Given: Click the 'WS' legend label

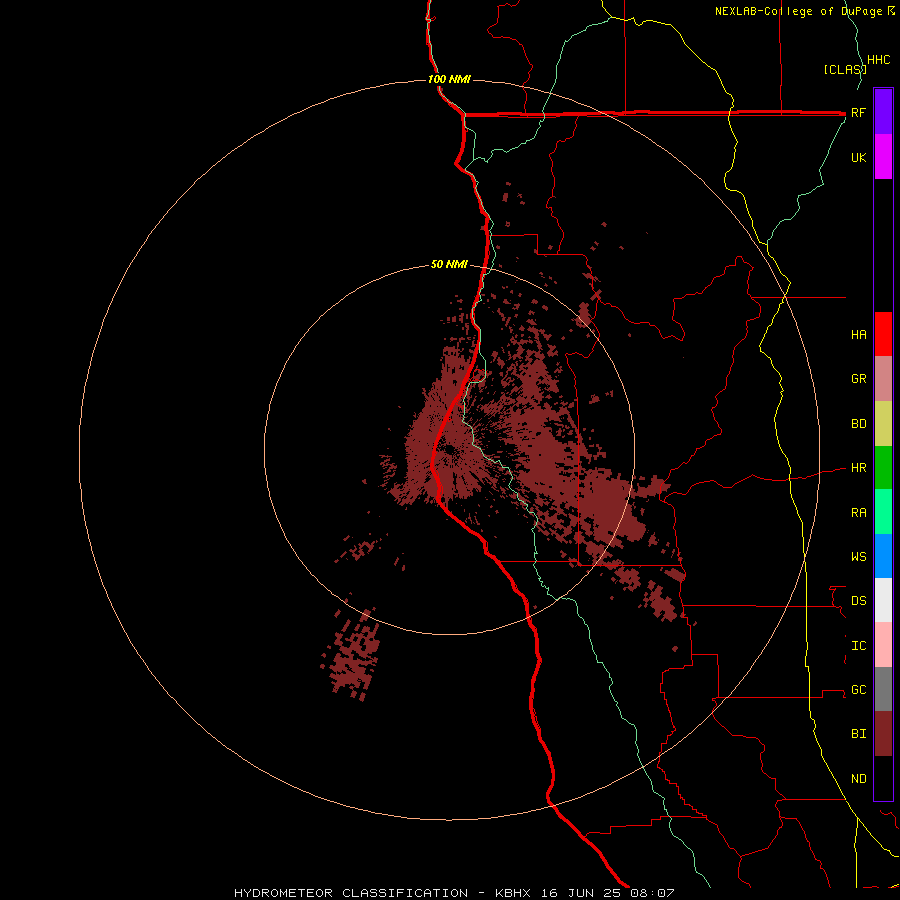Looking at the screenshot, I should click(x=858, y=556).
